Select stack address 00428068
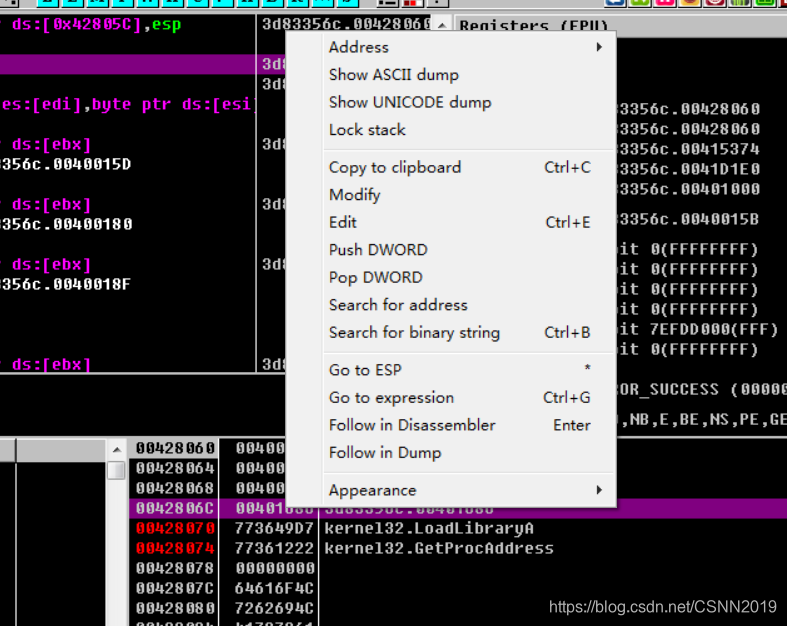The width and height of the screenshot is (787, 626). click(175, 488)
